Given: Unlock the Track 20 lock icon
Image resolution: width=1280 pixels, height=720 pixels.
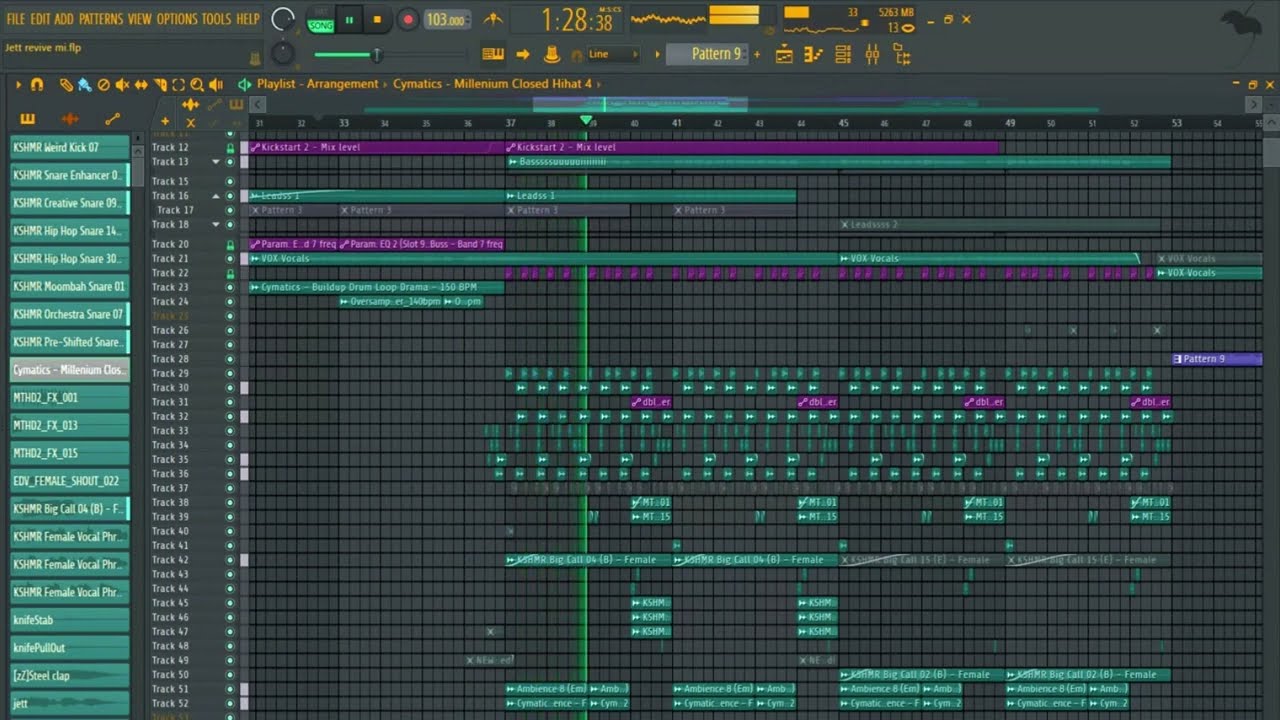Looking at the screenshot, I should (x=230, y=244).
